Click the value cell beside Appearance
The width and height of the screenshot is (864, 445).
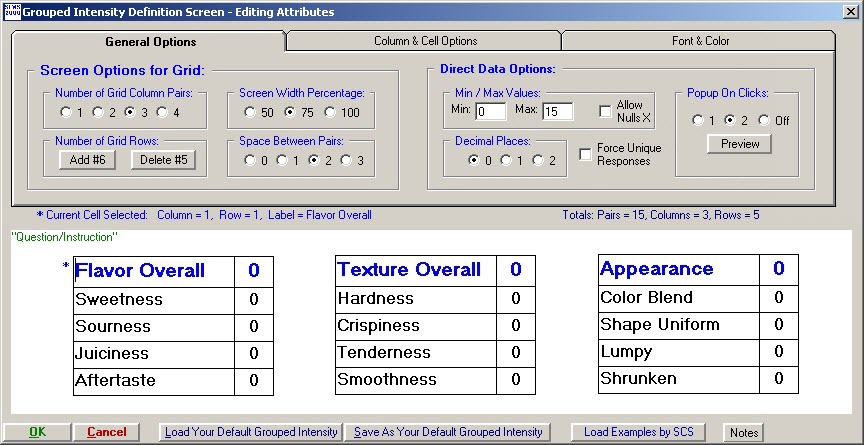[779, 270]
